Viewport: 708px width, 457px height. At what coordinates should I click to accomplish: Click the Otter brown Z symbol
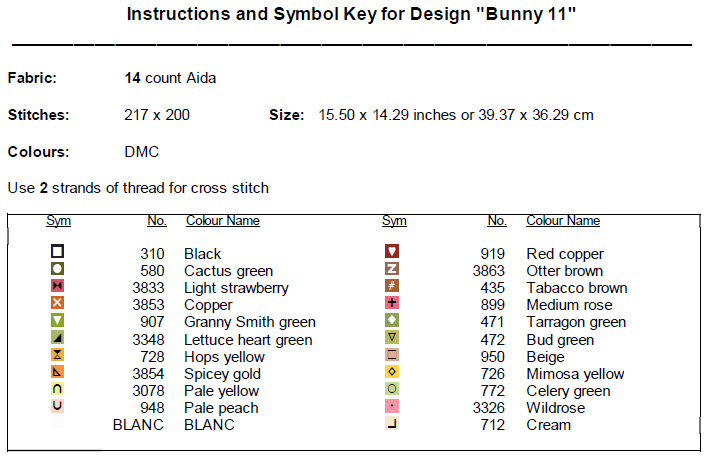(x=392, y=270)
